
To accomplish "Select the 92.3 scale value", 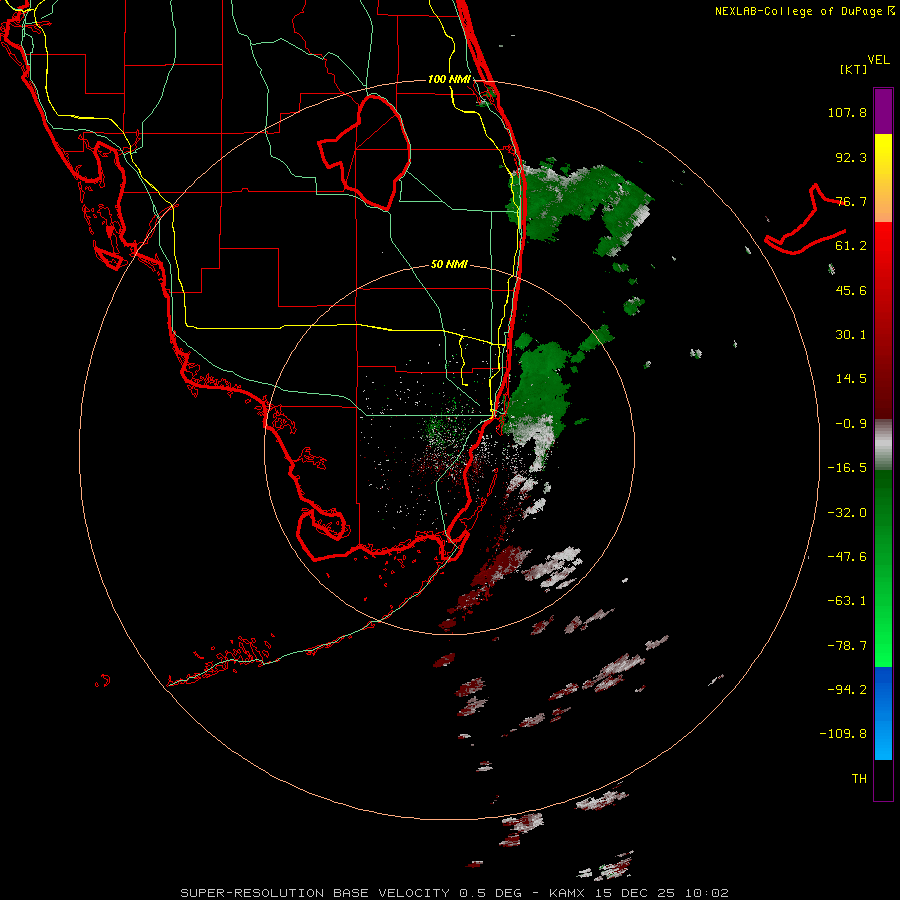I will point(851,157).
